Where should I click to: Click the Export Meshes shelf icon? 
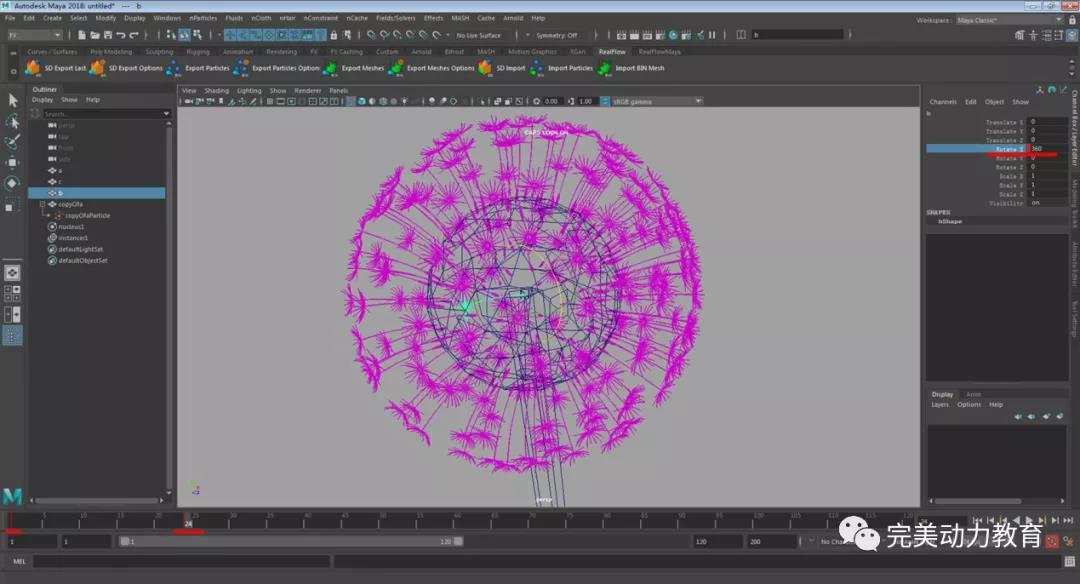[330, 68]
